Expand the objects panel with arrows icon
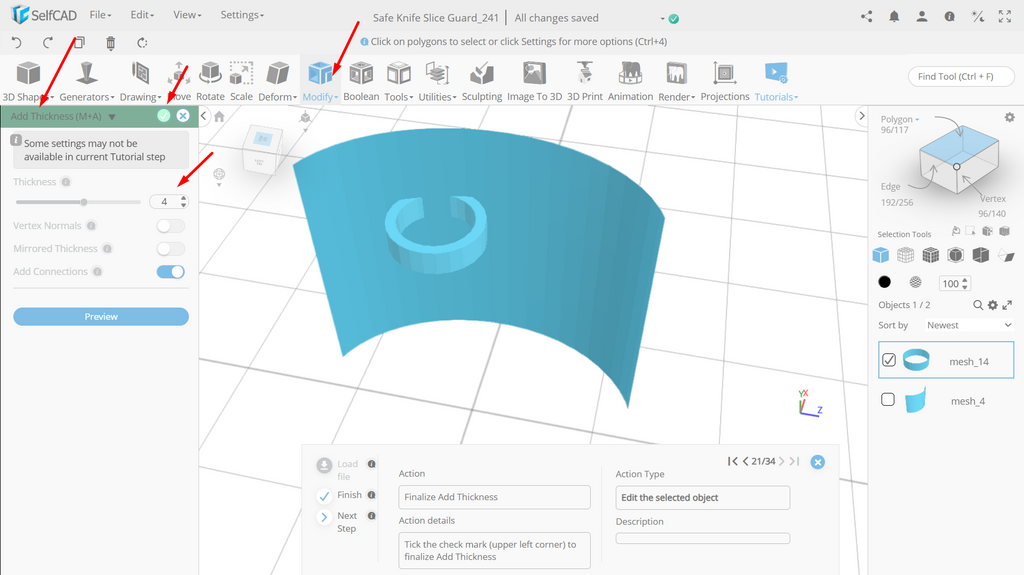Viewport: 1024px width, 575px height. pyautogui.click(x=1008, y=305)
